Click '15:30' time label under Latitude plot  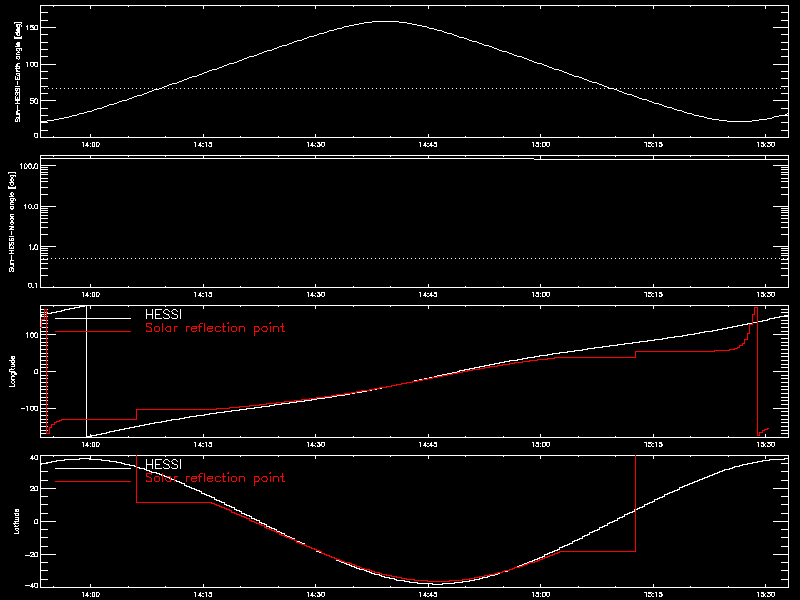(x=766, y=595)
